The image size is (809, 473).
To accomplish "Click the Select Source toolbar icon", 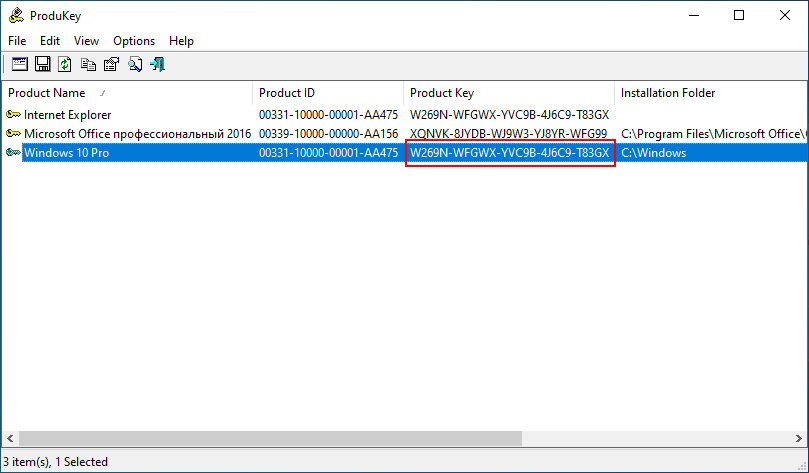I will (19, 64).
